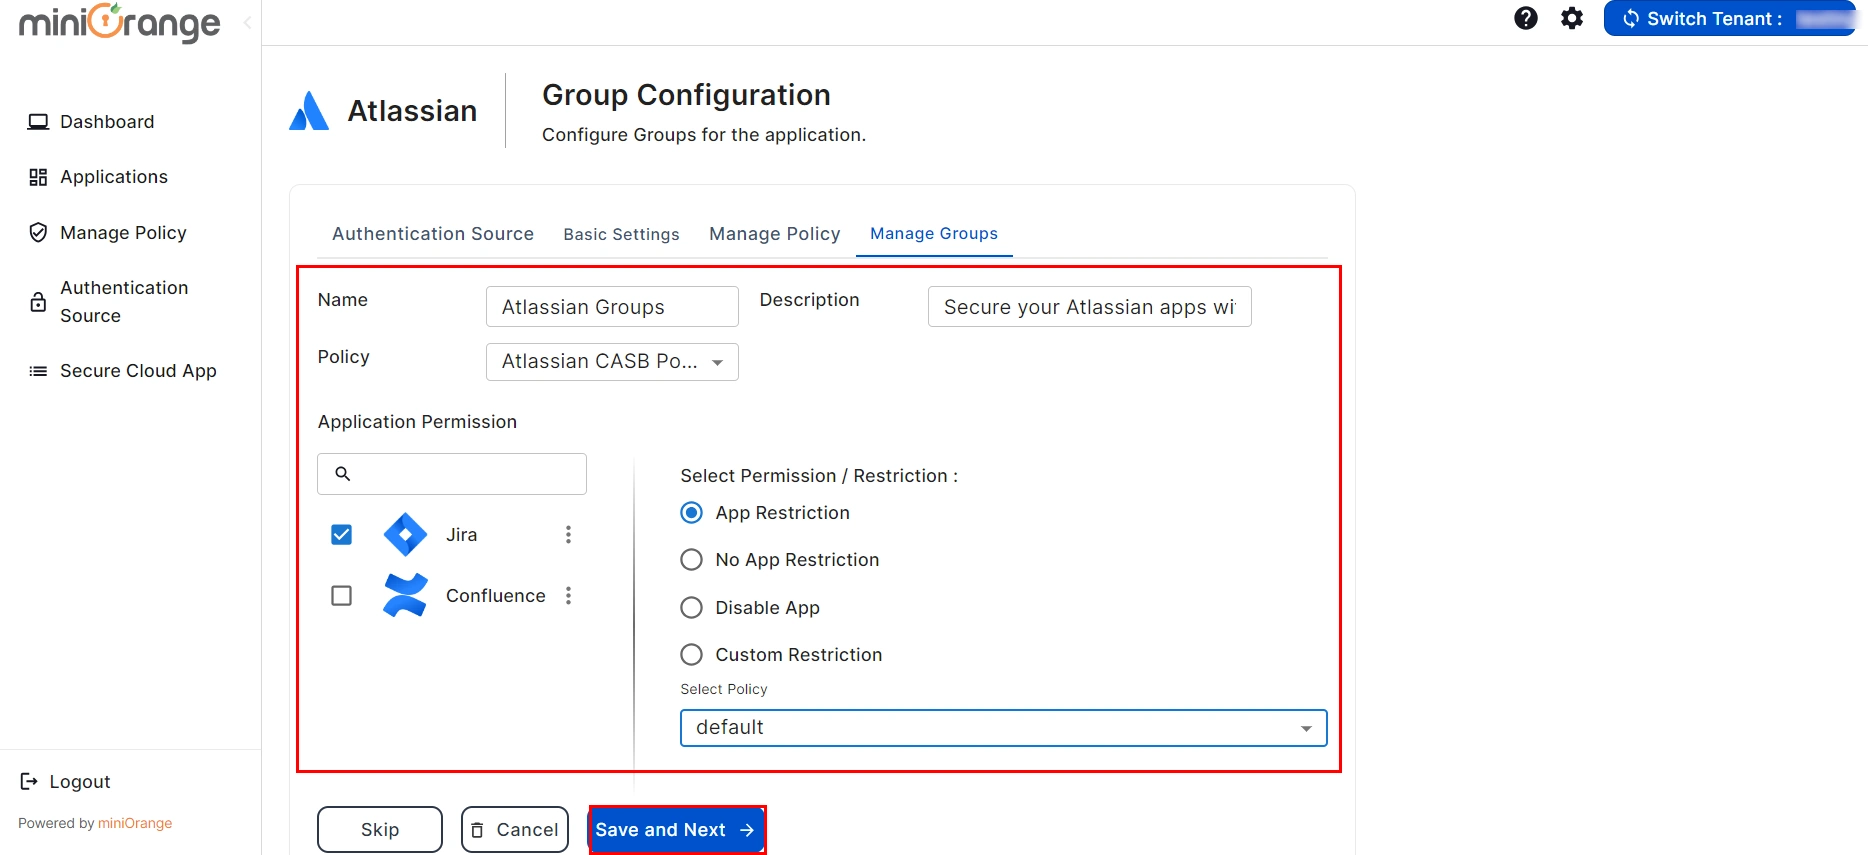
Task: Click the search magnifier icon
Action: 342,474
